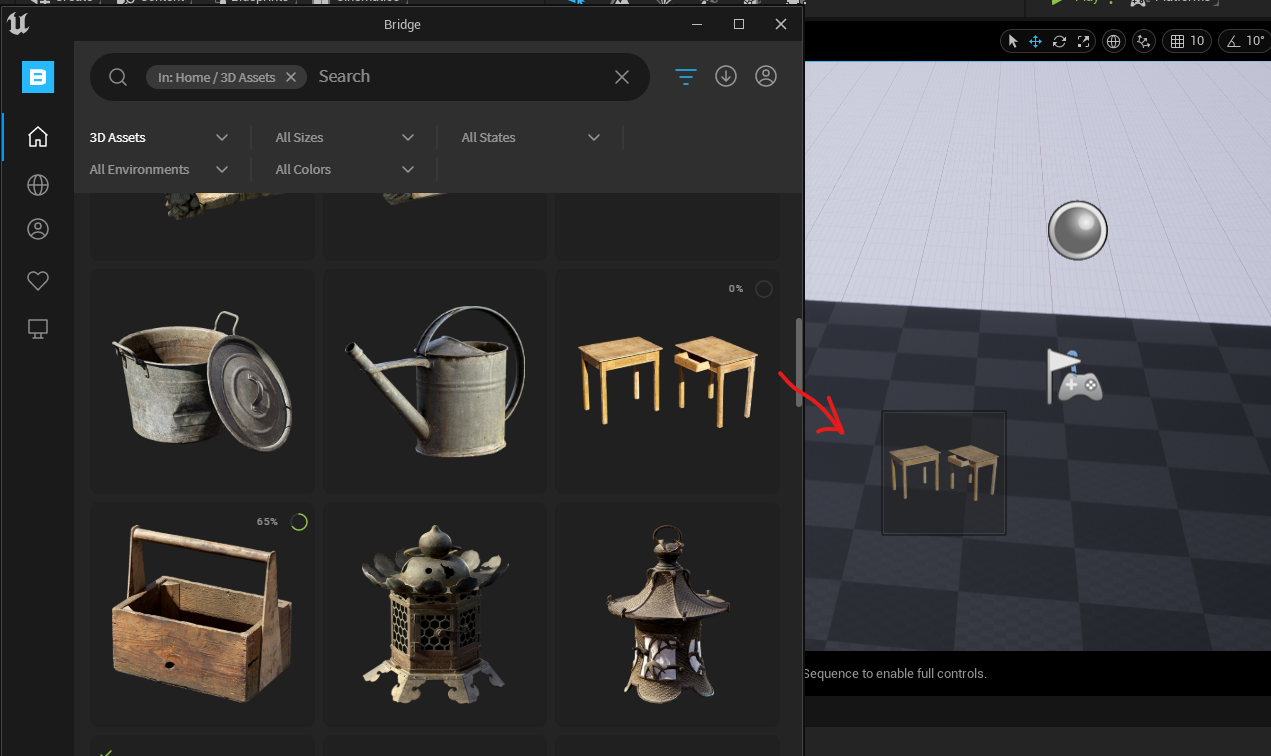Toggle surface snapping icon in Unreal viewport
This screenshot has height=756, width=1271.
pyautogui.click(x=1144, y=41)
